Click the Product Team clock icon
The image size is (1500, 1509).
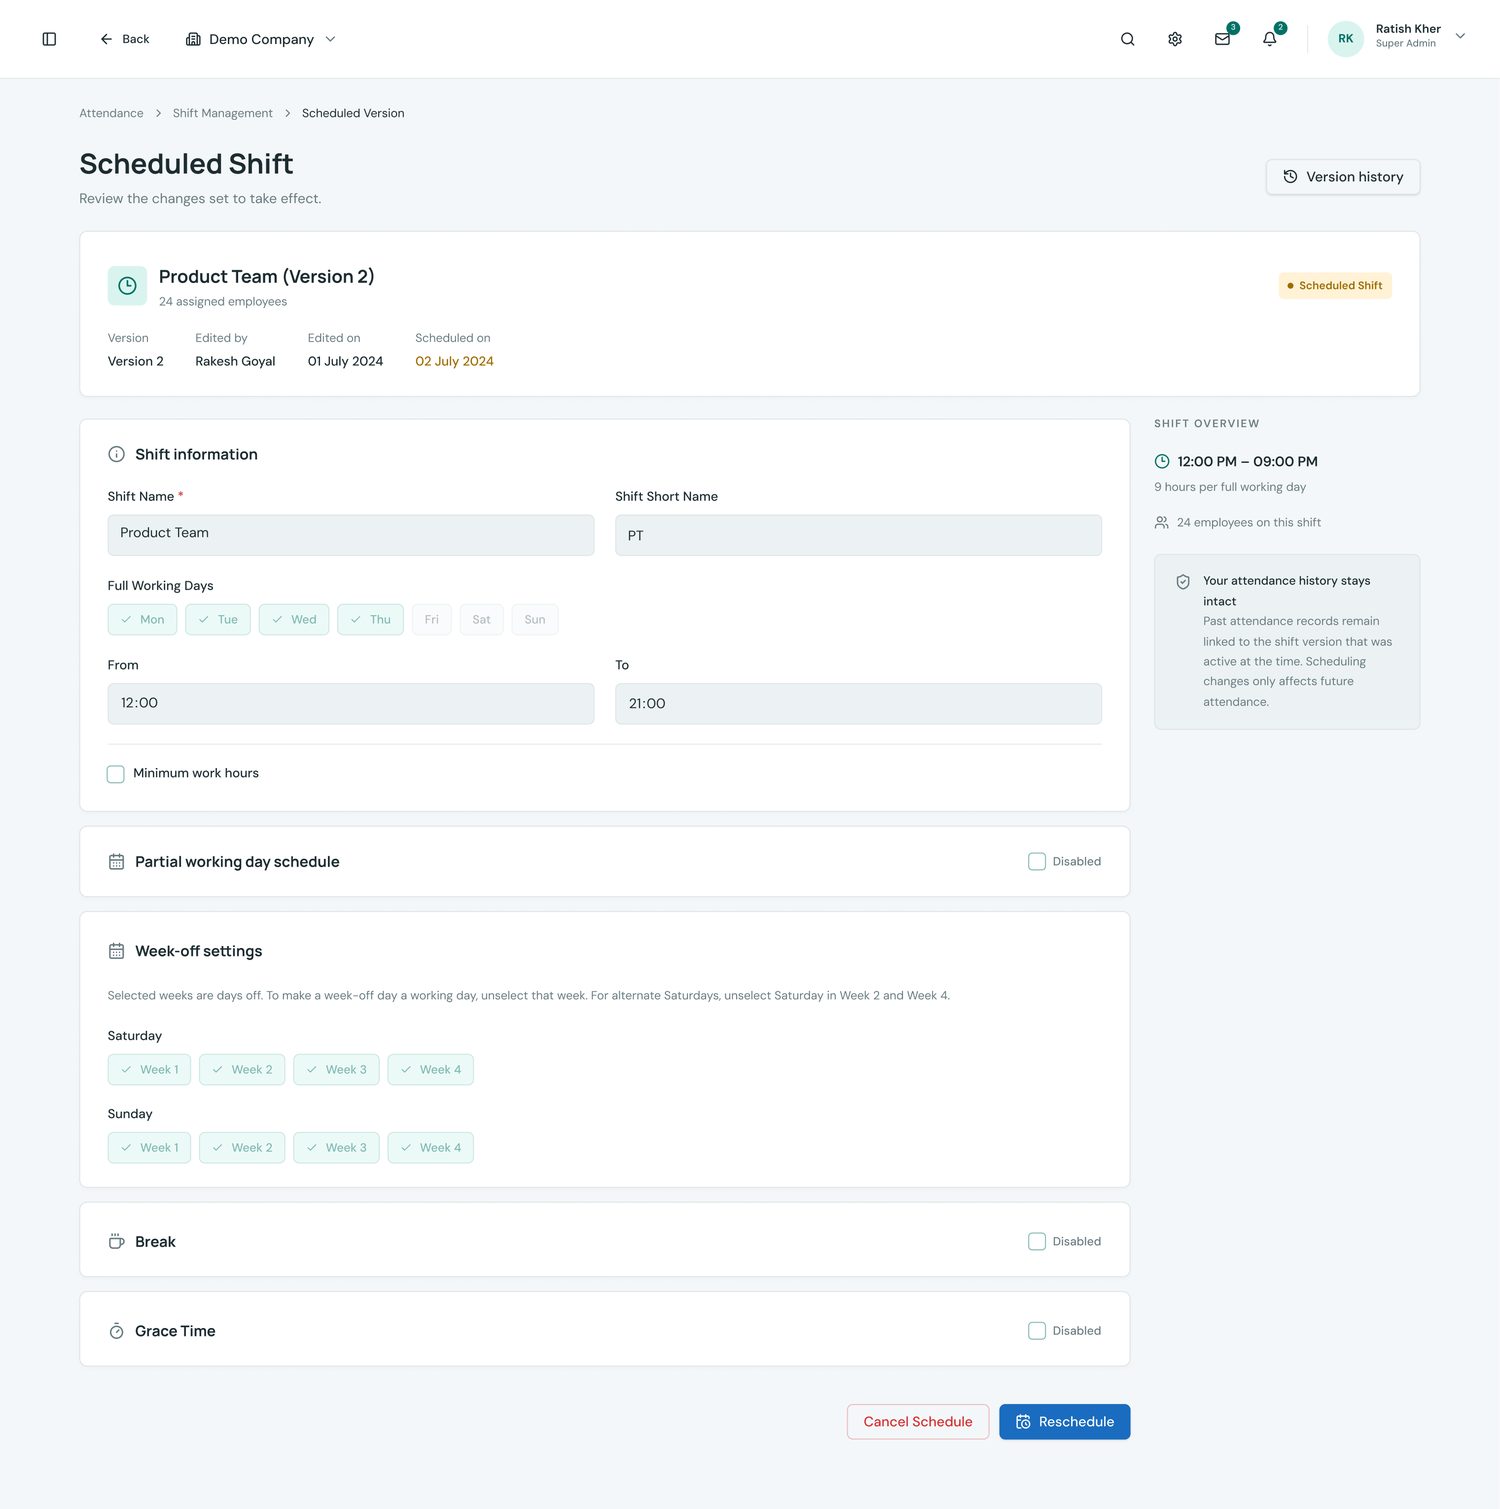pyautogui.click(x=127, y=286)
